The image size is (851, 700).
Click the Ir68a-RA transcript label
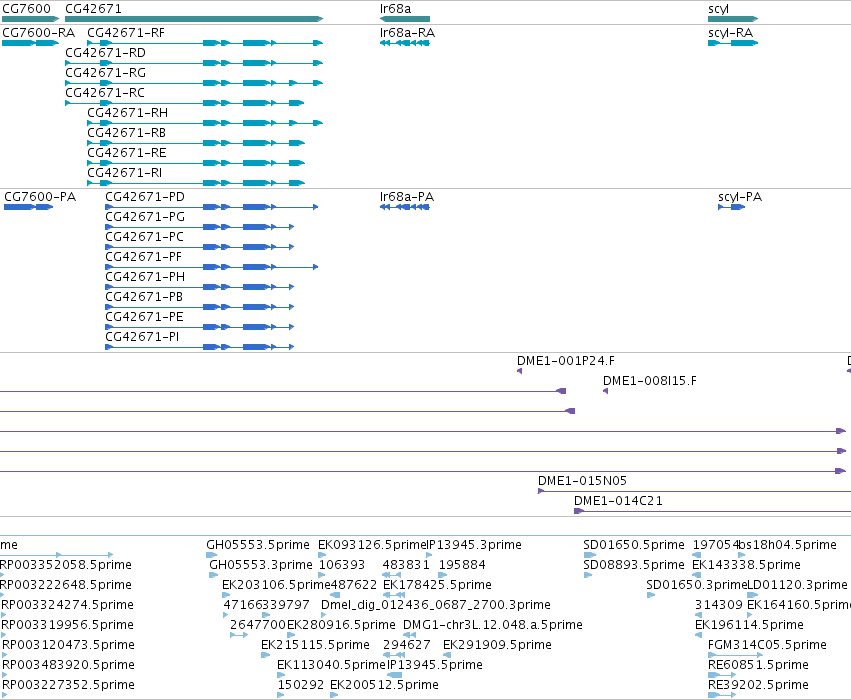pos(407,33)
